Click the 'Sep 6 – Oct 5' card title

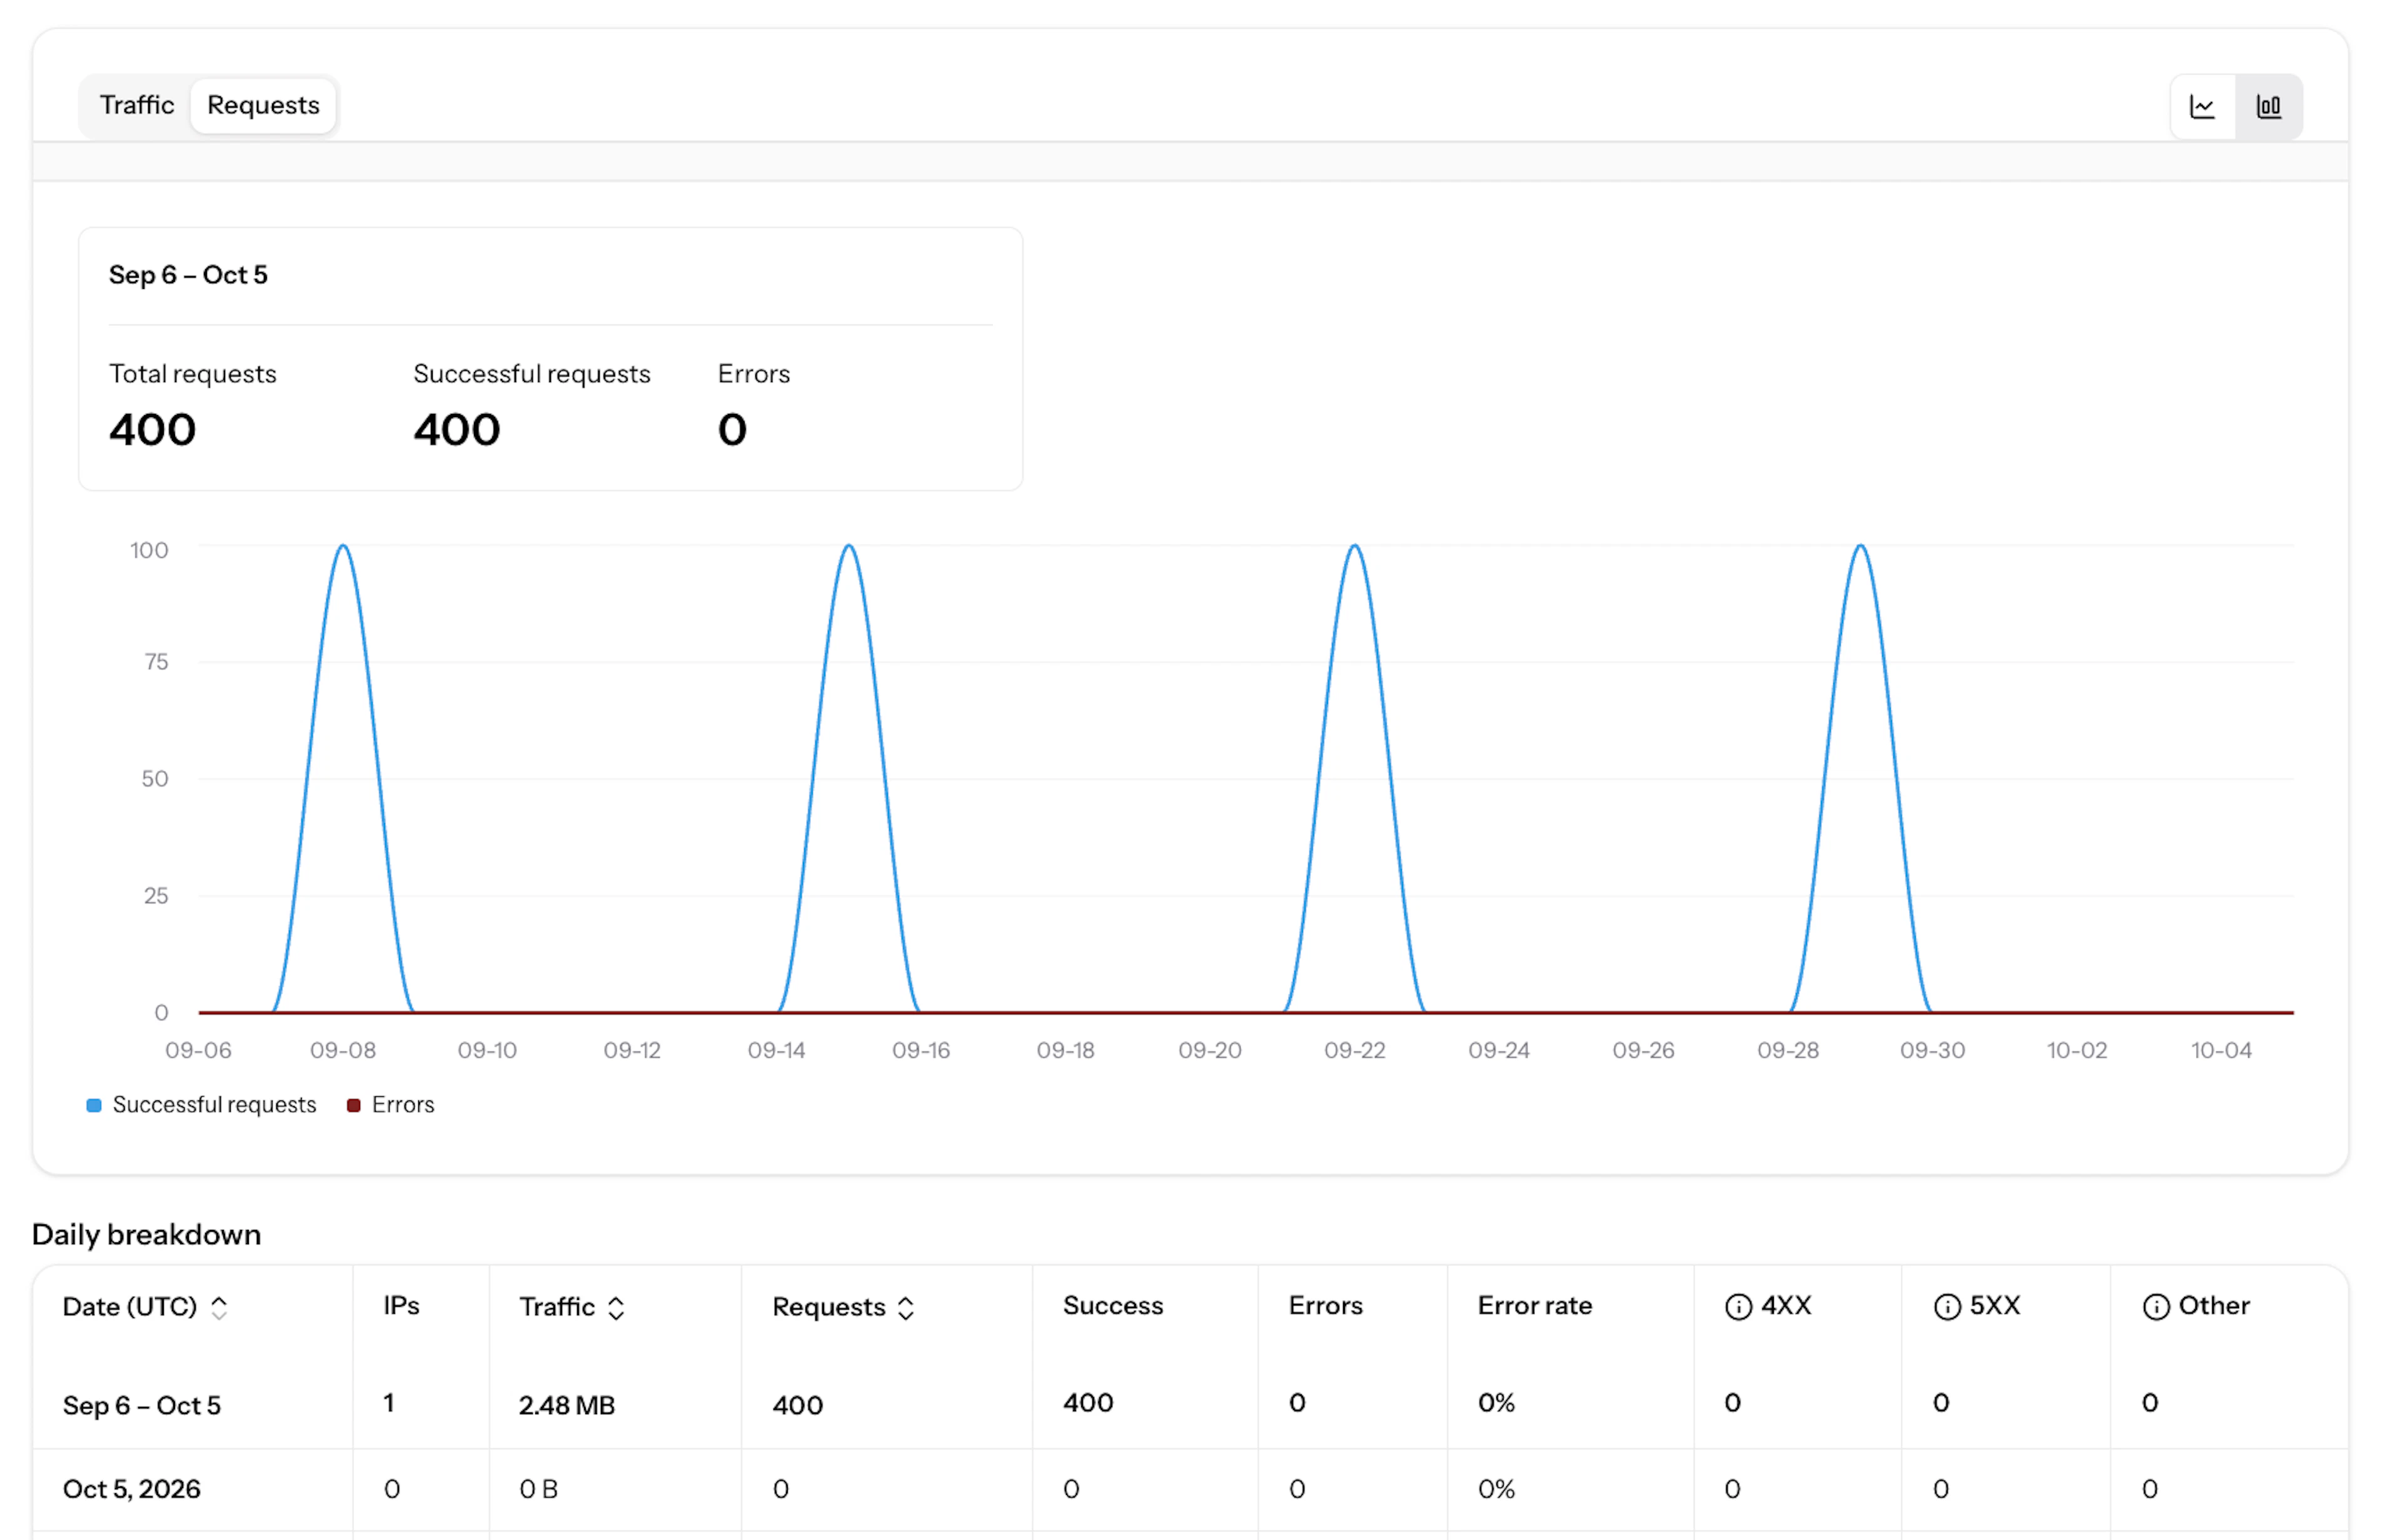click(188, 275)
